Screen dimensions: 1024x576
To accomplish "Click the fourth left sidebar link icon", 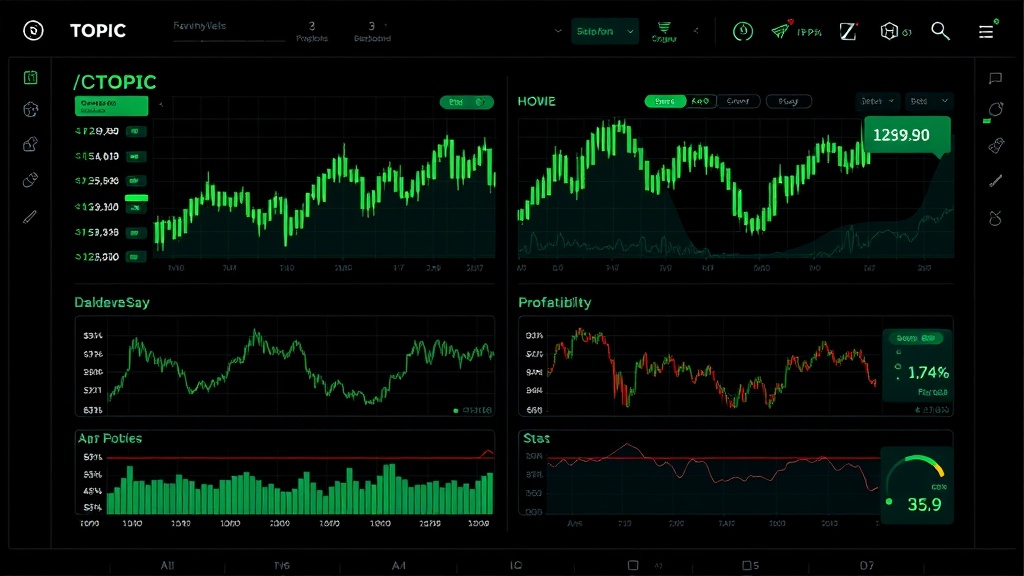I will (31, 180).
